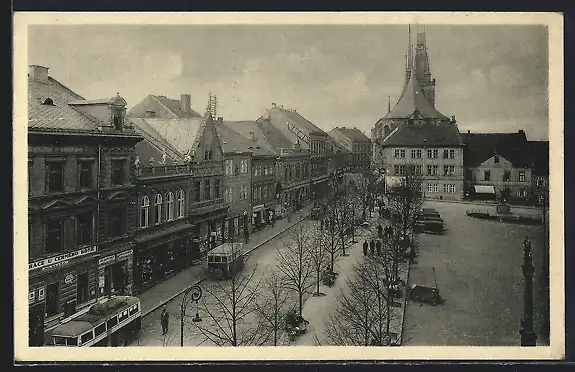
Task: Click the gabled house right of town hall
Action: (501, 177)
